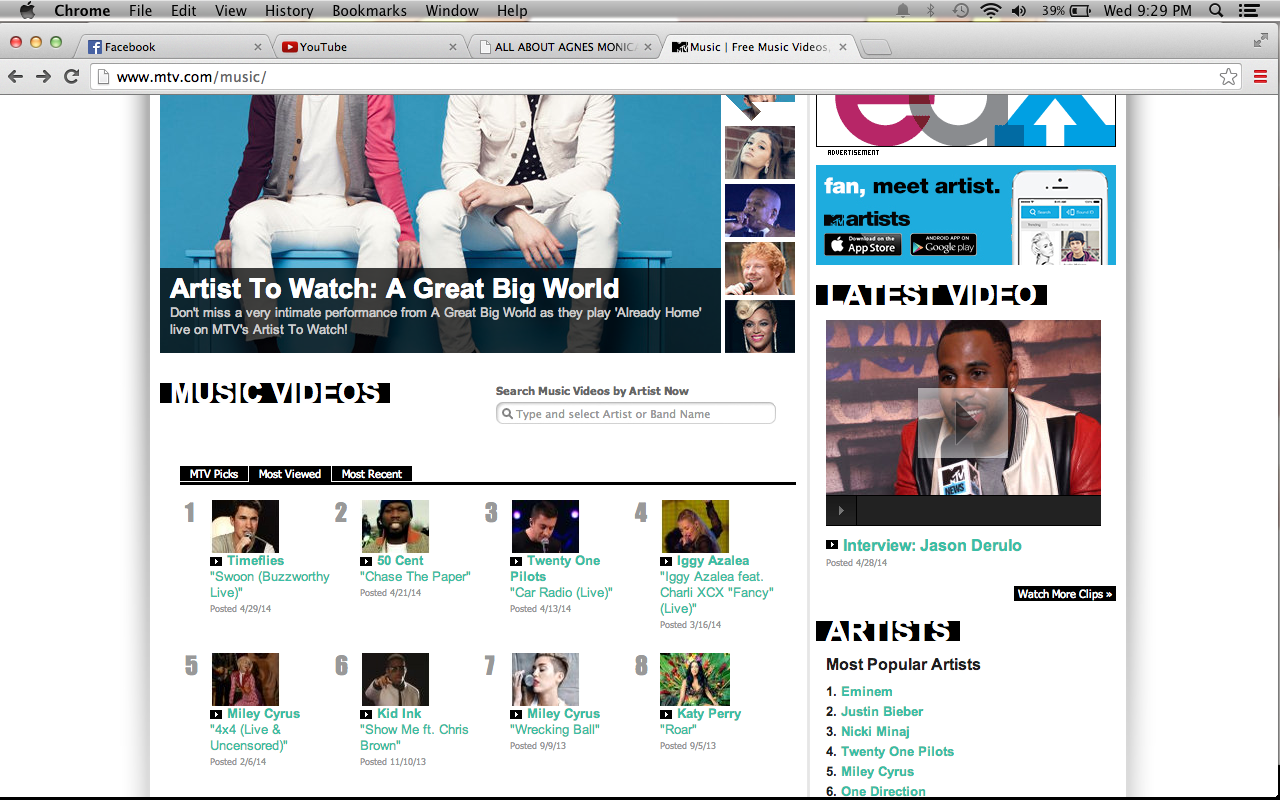This screenshot has height=800, width=1280.
Task: Open the Eminem artist link
Action: tap(866, 691)
